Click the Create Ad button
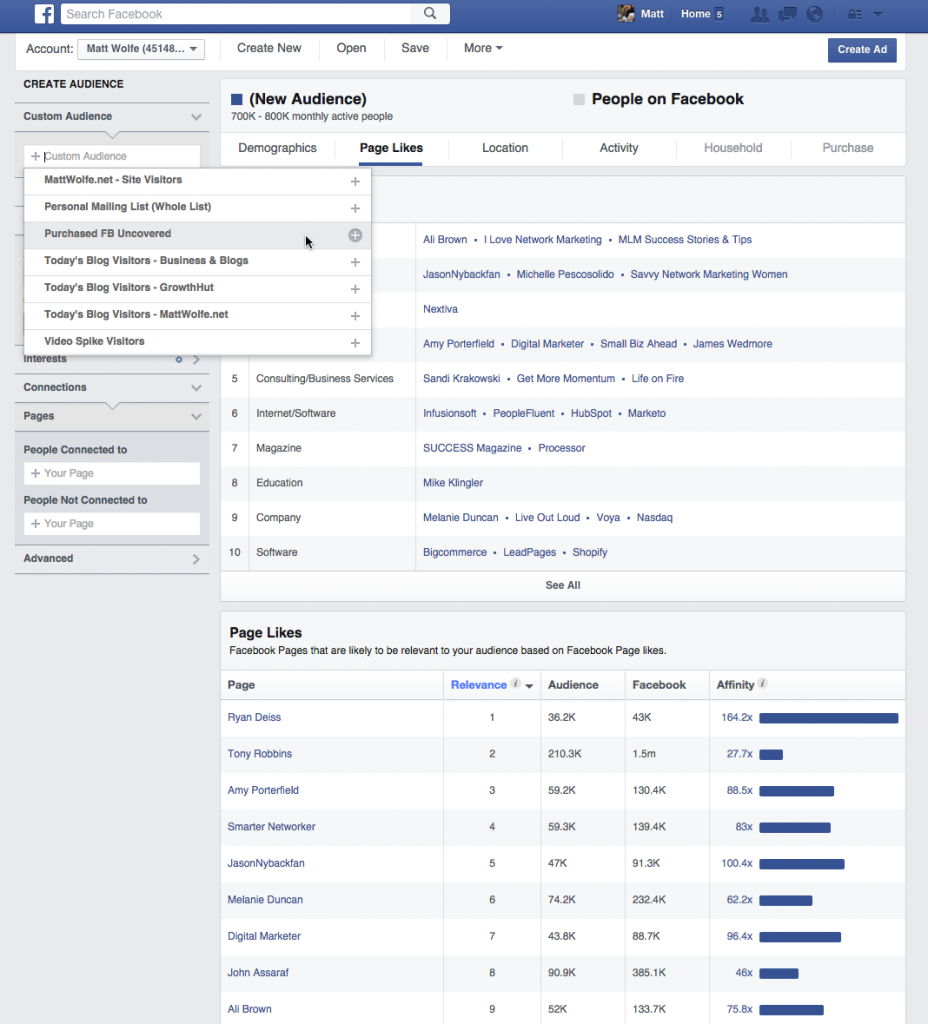 (x=862, y=50)
